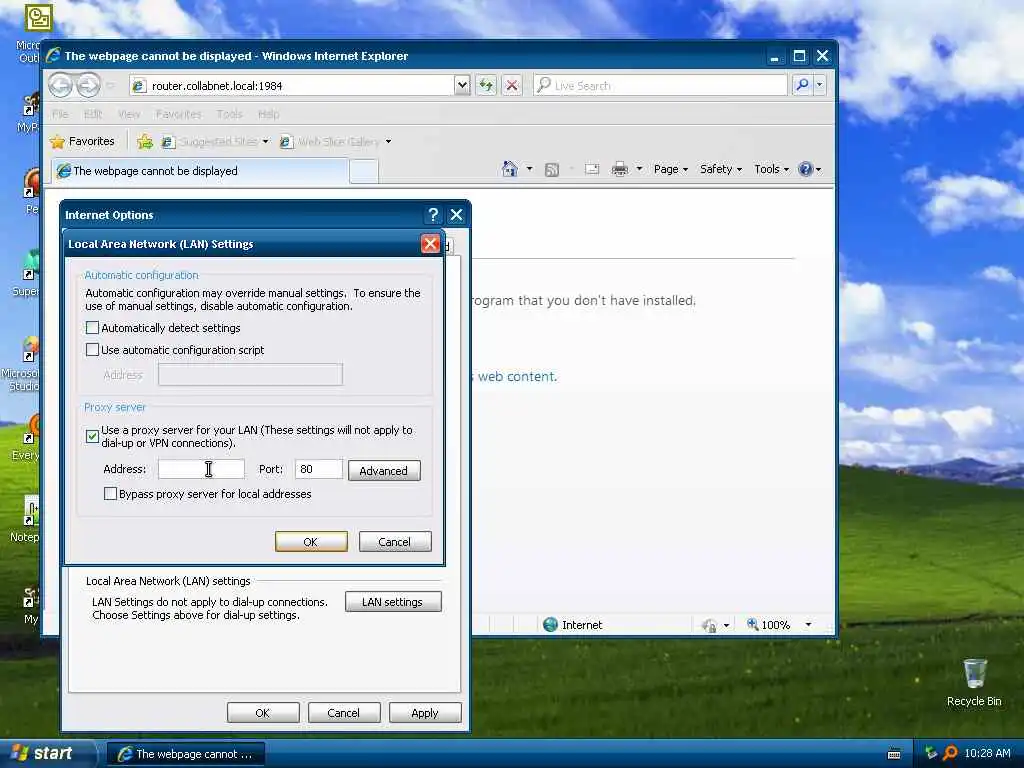Screen dimensions: 1024x768
Task: Click the proxy Port field showing 80
Action: click(319, 469)
